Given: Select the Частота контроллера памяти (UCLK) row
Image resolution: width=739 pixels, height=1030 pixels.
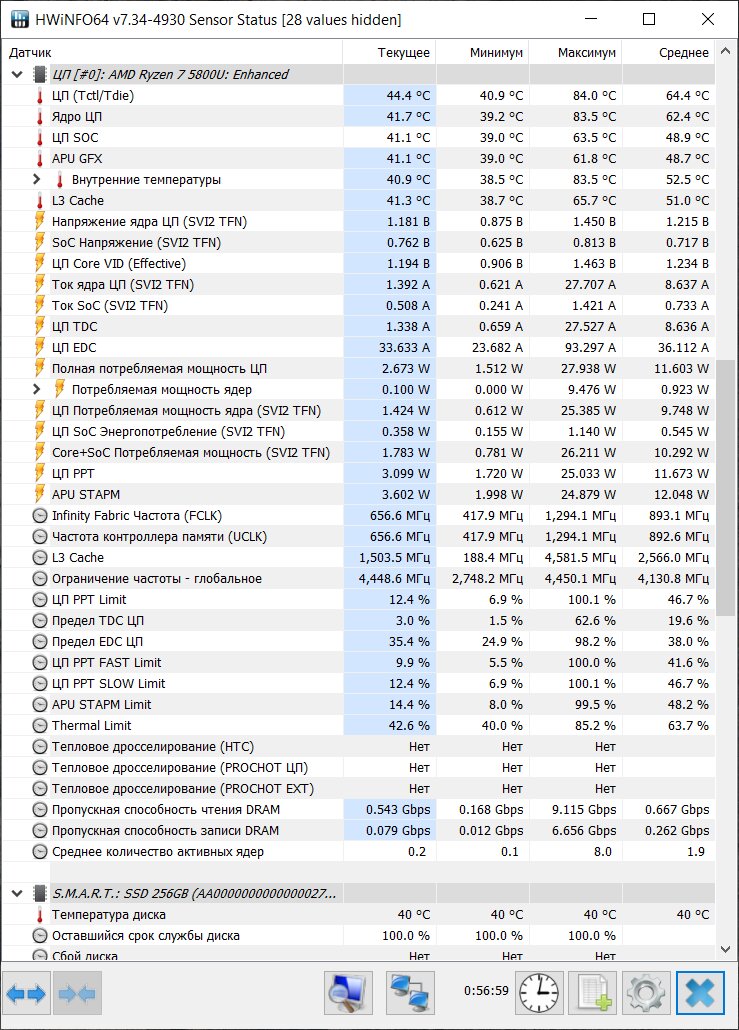Looking at the screenshot, I should (359, 537).
